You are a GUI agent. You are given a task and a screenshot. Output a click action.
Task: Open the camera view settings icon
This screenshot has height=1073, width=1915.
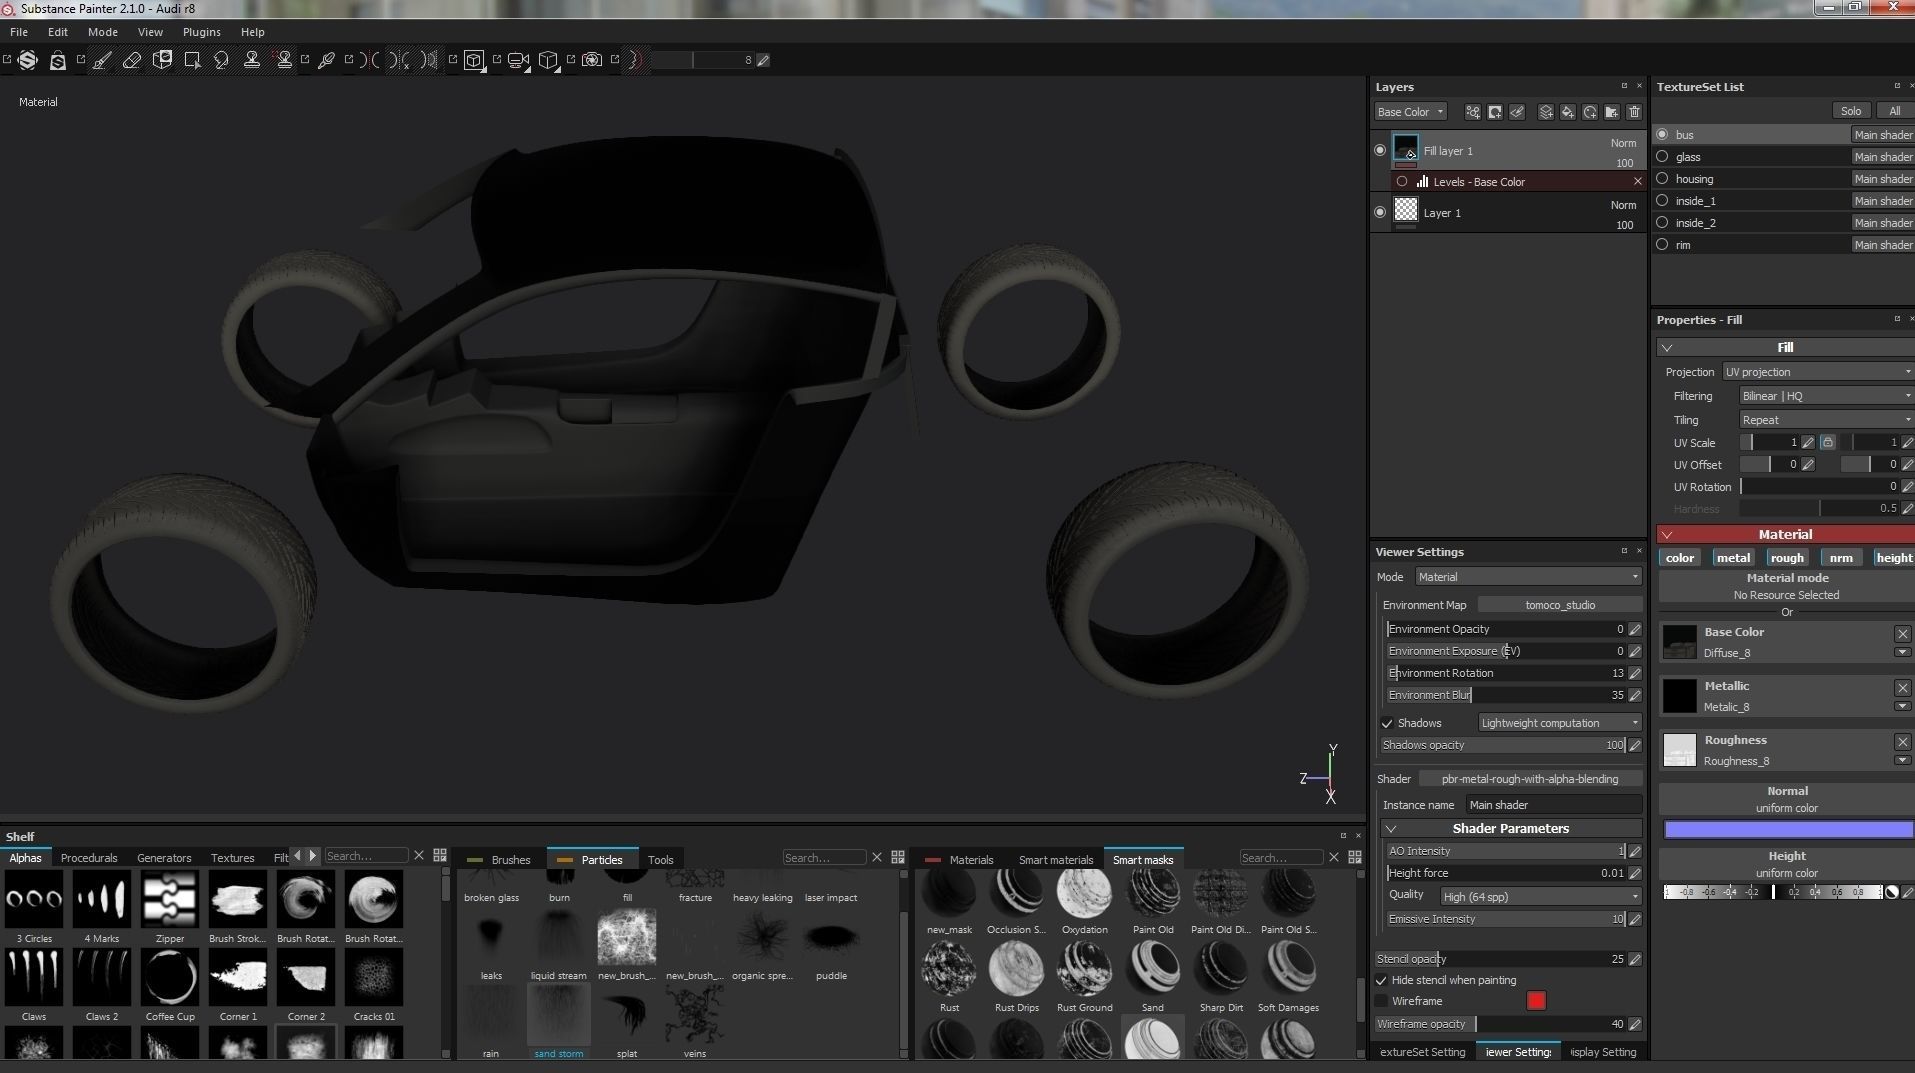click(x=518, y=60)
